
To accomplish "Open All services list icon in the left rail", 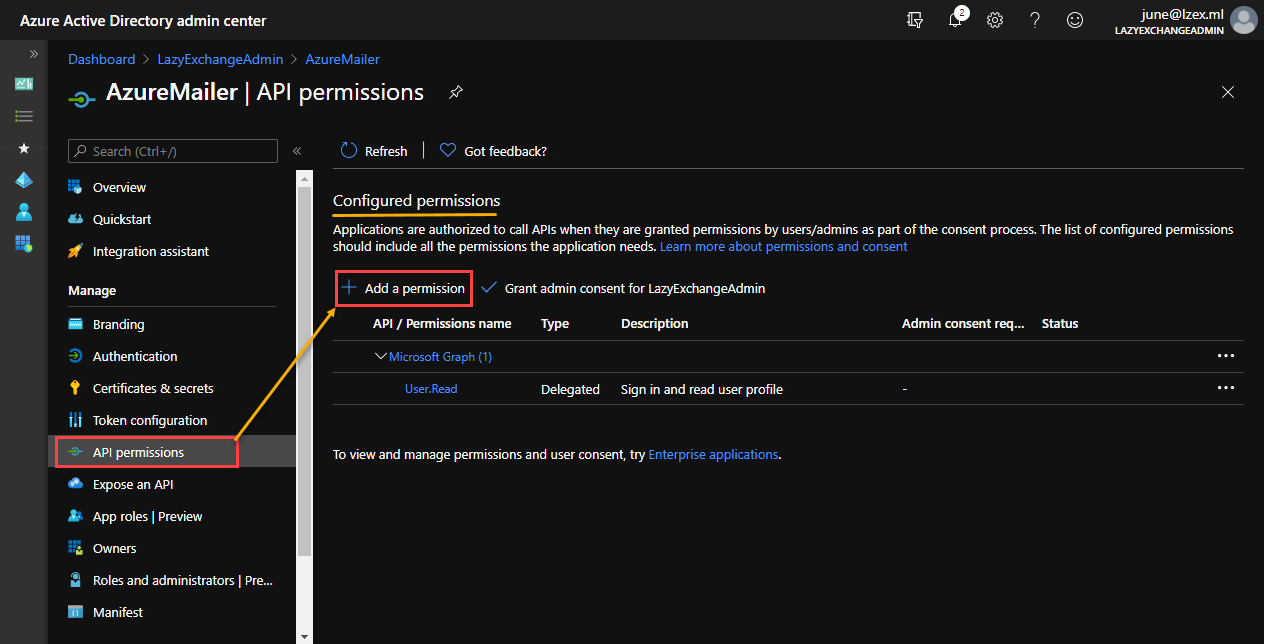I will click(x=24, y=116).
